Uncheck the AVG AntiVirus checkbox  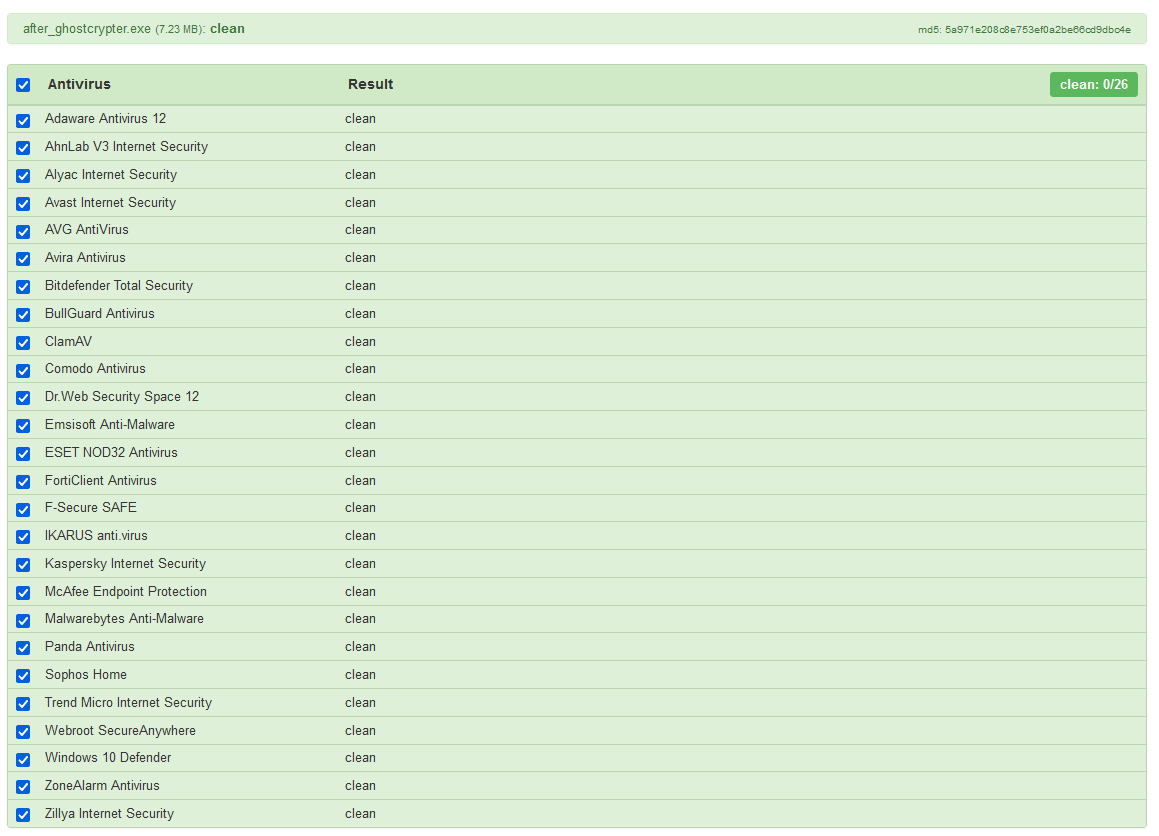point(23,231)
